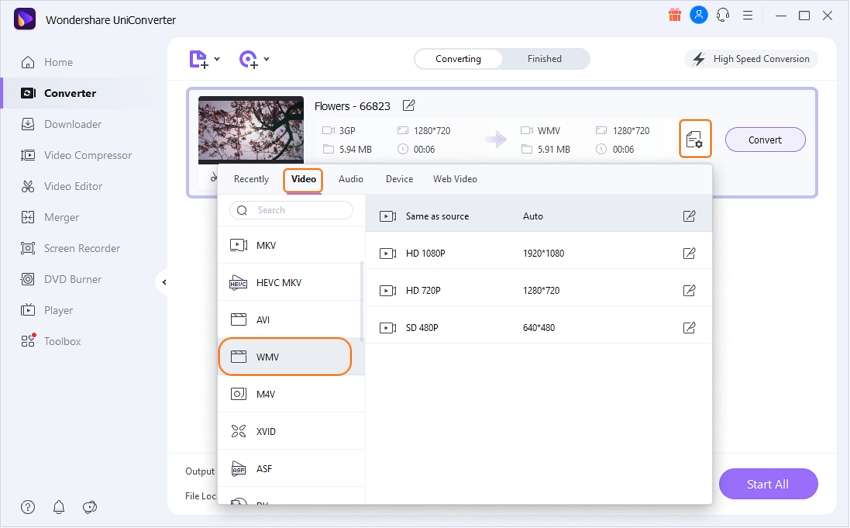The height and width of the screenshot is (528, 850).
Task: Switch to the Finished tab
Action: click(x=544, y=59)
